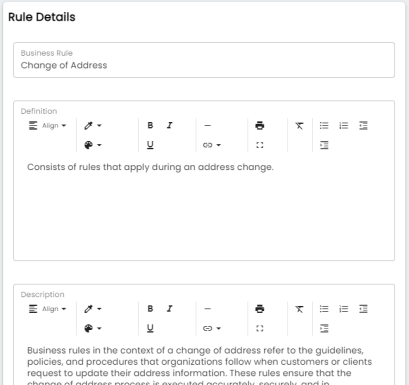Insert unordered list in Definition editor
The image size is (409, 385).
tap(324, 126)
